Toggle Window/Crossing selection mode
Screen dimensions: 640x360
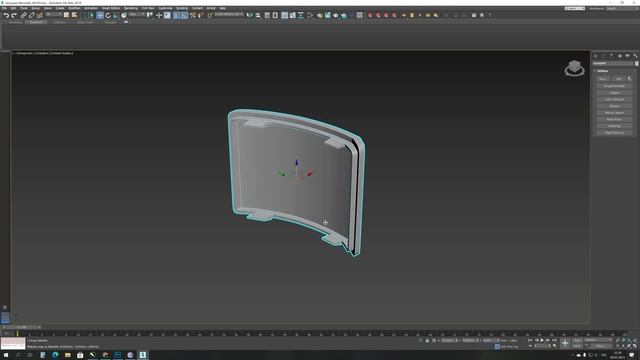click(x=91, y=15)
